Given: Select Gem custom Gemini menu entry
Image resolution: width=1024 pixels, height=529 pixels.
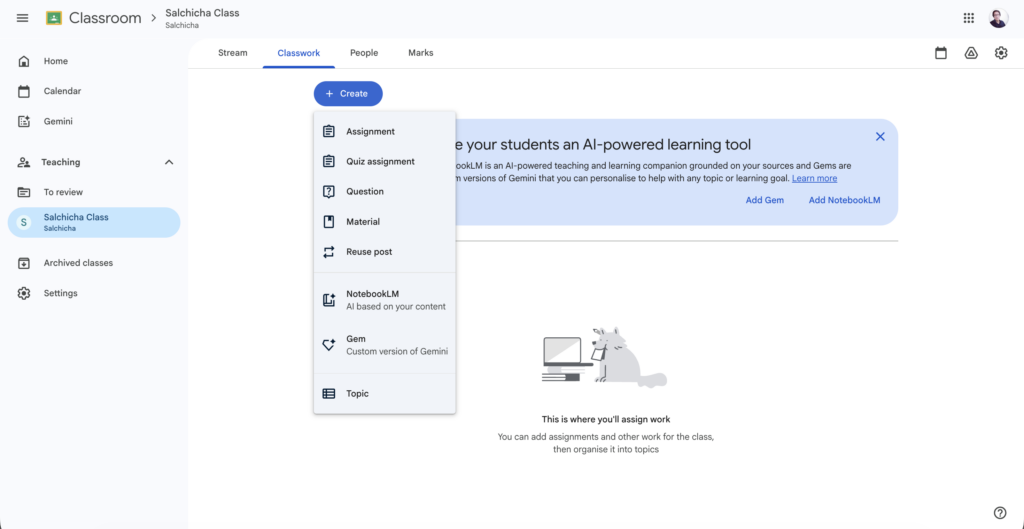Looking at the screenshot, I should (385, 345).
